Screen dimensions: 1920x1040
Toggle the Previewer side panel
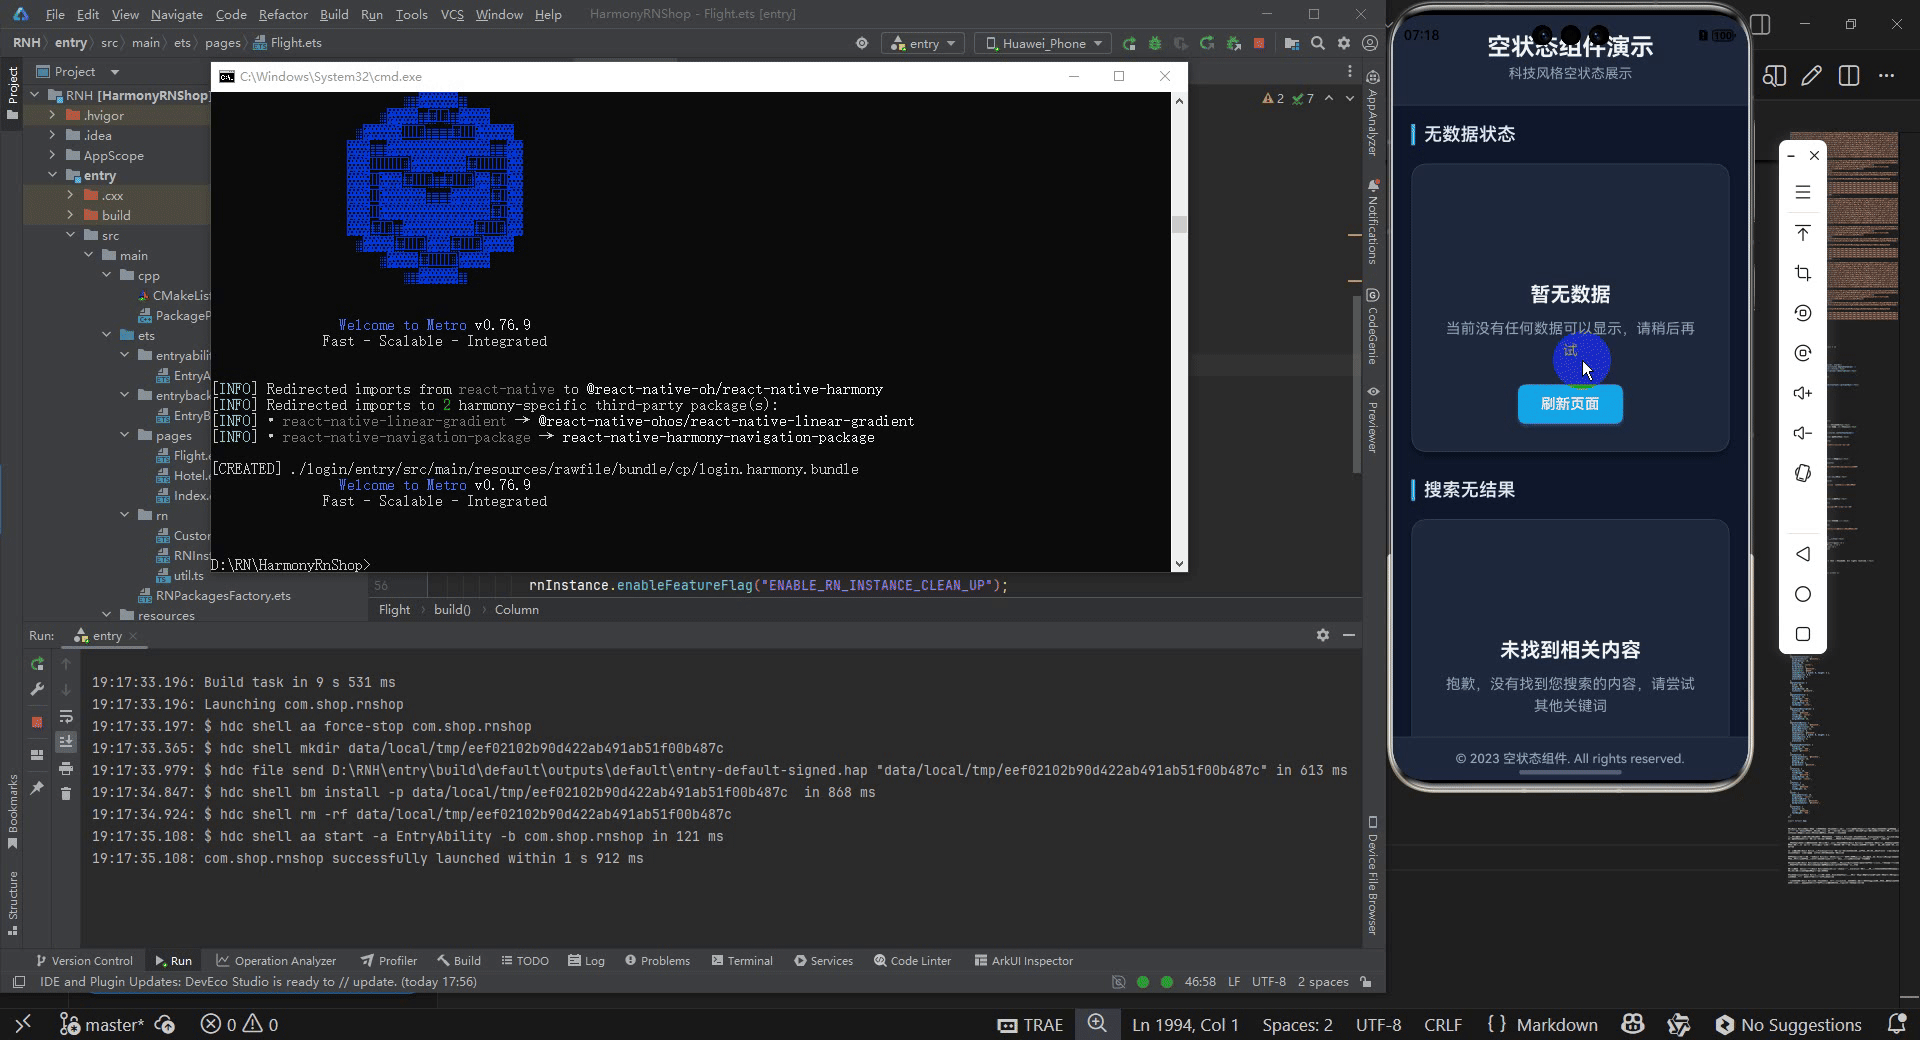click(1373, 420)
